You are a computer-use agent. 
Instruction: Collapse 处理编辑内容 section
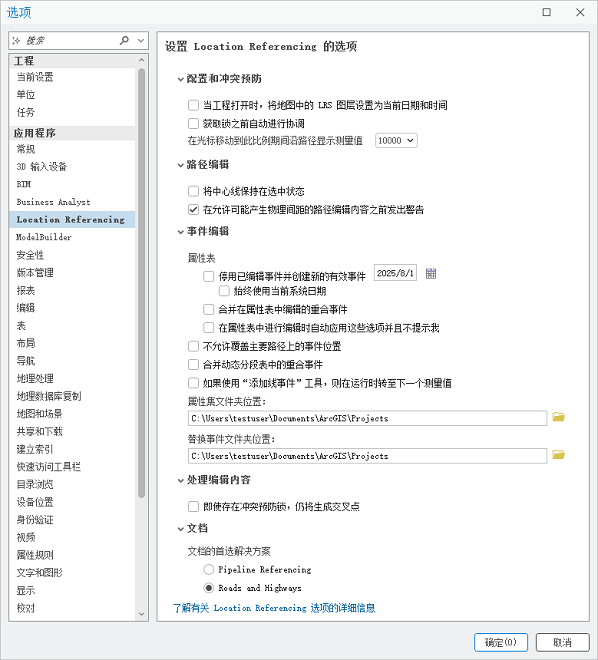pyautogui.click(x=181, y=480)
